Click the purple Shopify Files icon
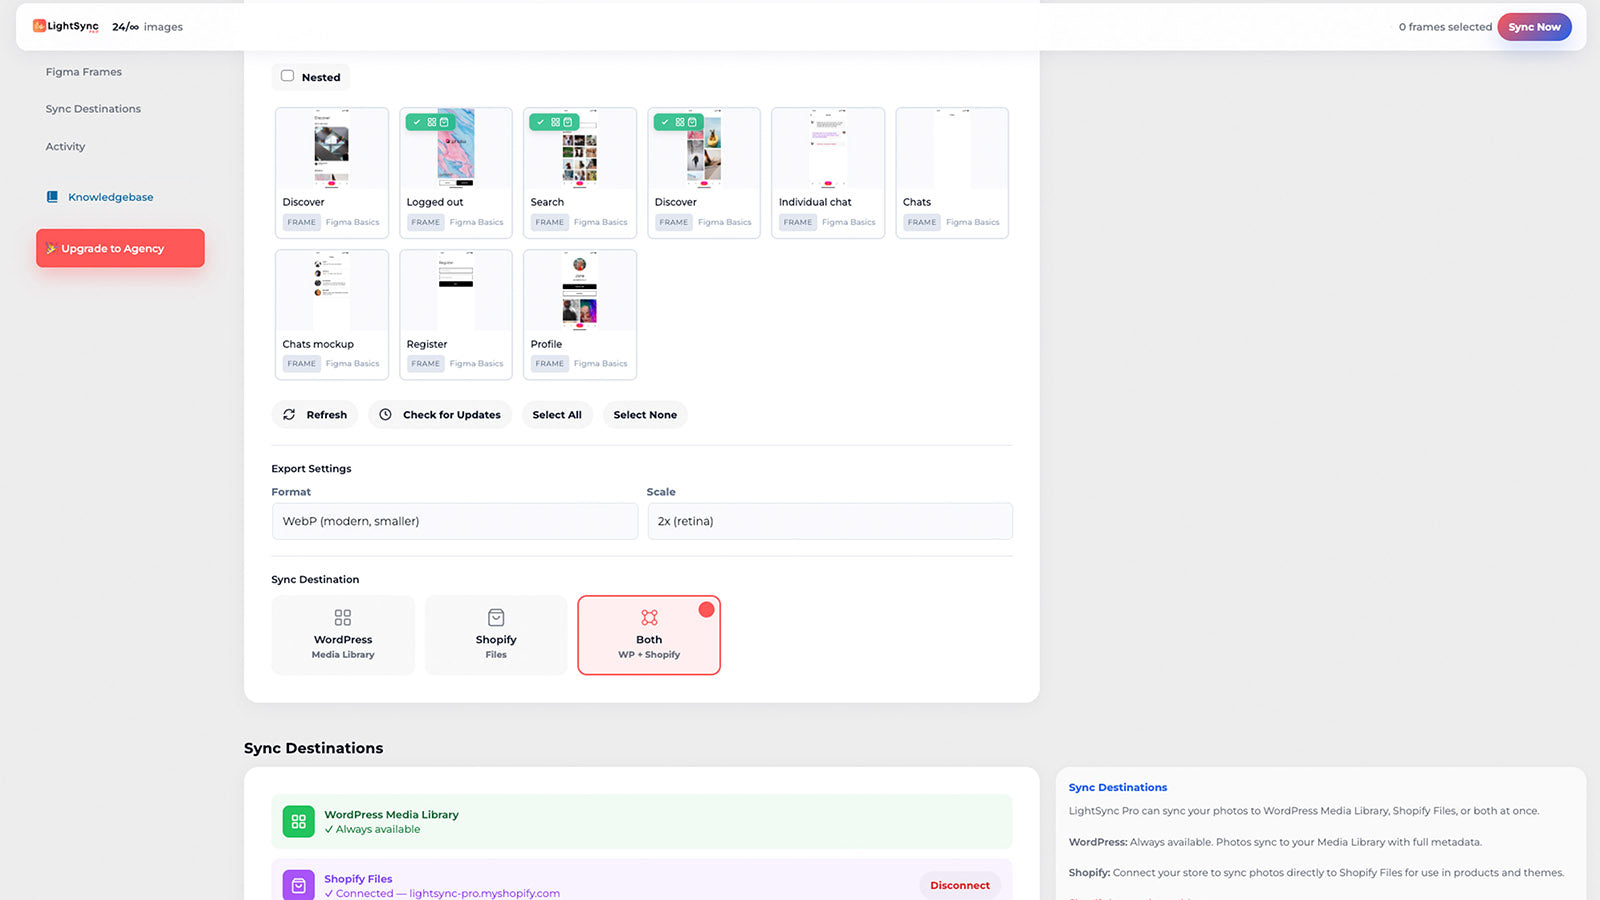Screen dimensions: 1600x900 pyautogui.click(x=298, y=885)
